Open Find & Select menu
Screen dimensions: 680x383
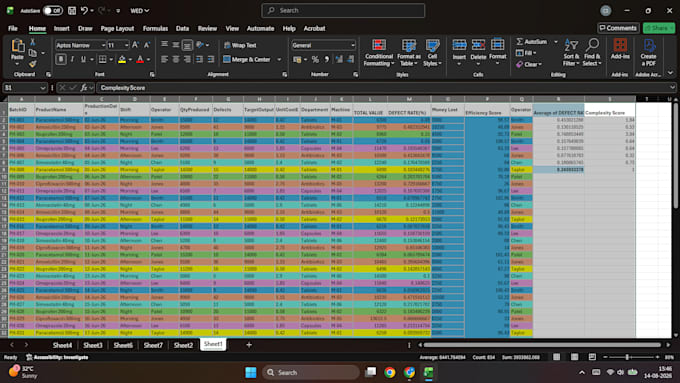click(592, 52)
